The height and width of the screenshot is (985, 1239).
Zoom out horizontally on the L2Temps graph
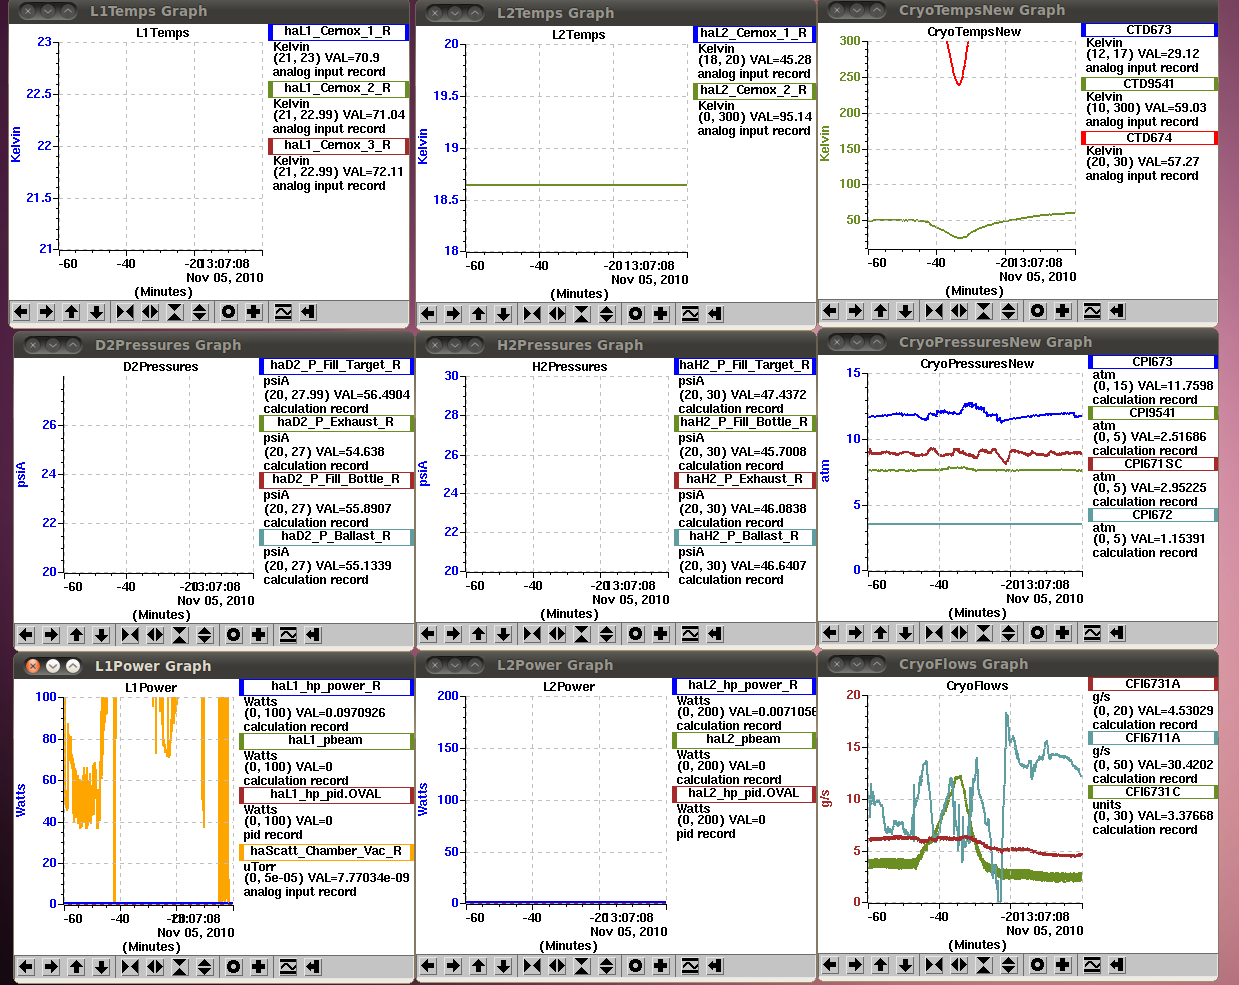point(557,314)
